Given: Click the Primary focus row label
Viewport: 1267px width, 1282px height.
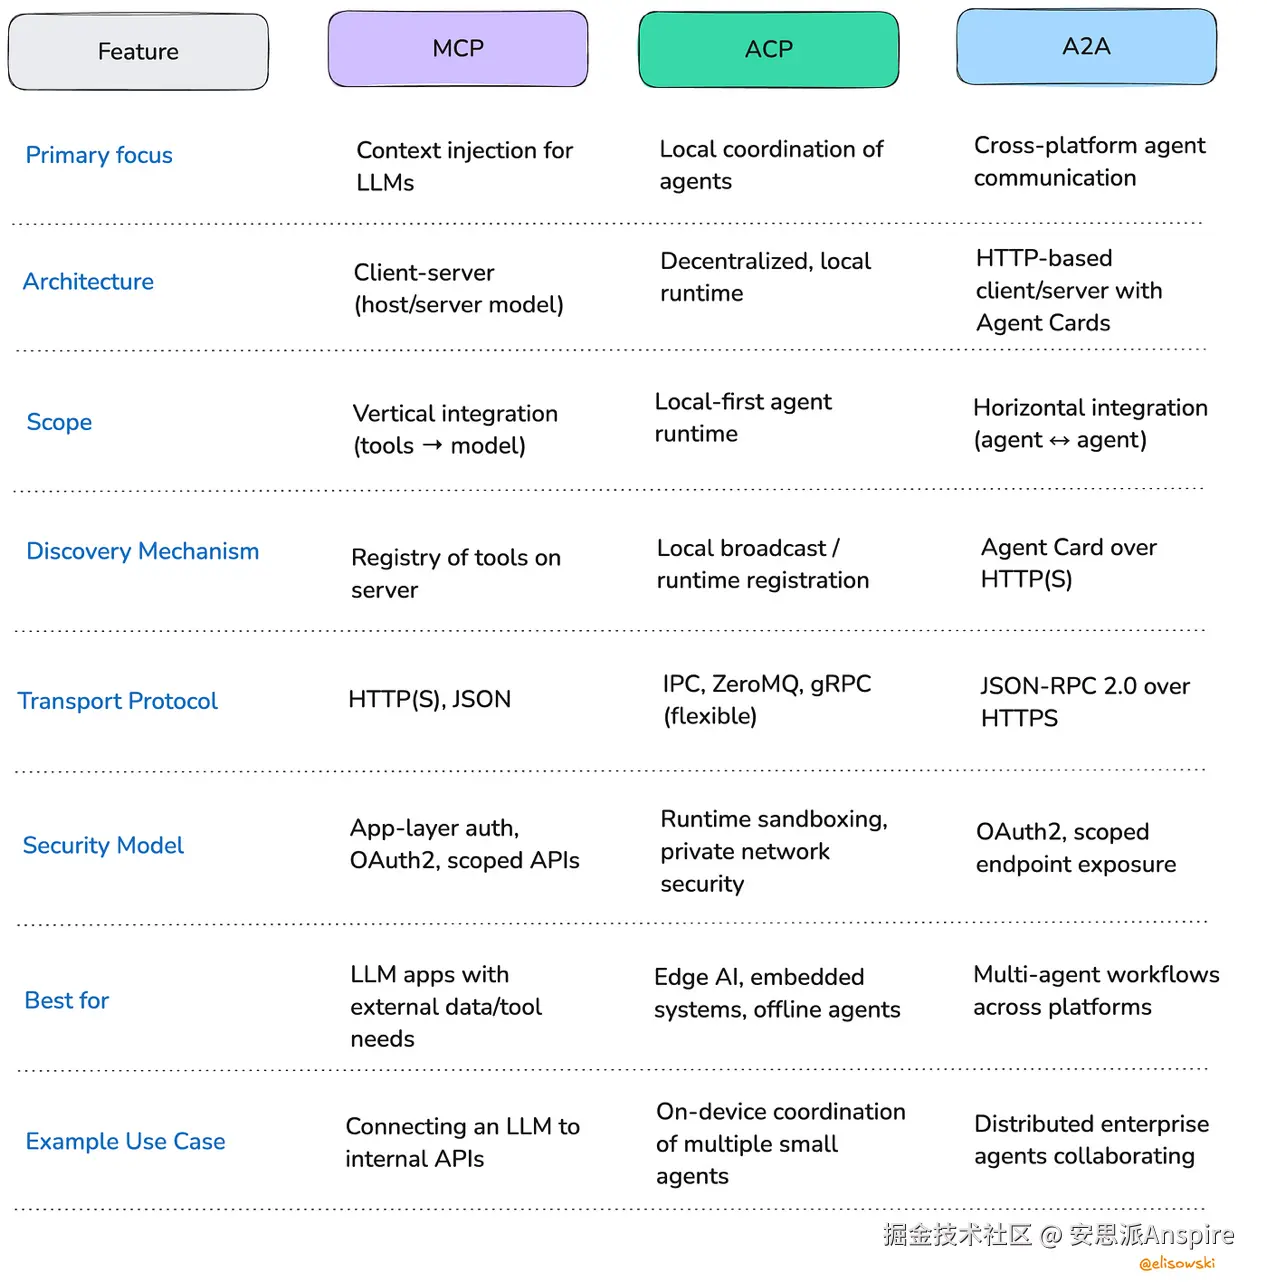Looking at the screenshot, I should click(x=99, y=155).
